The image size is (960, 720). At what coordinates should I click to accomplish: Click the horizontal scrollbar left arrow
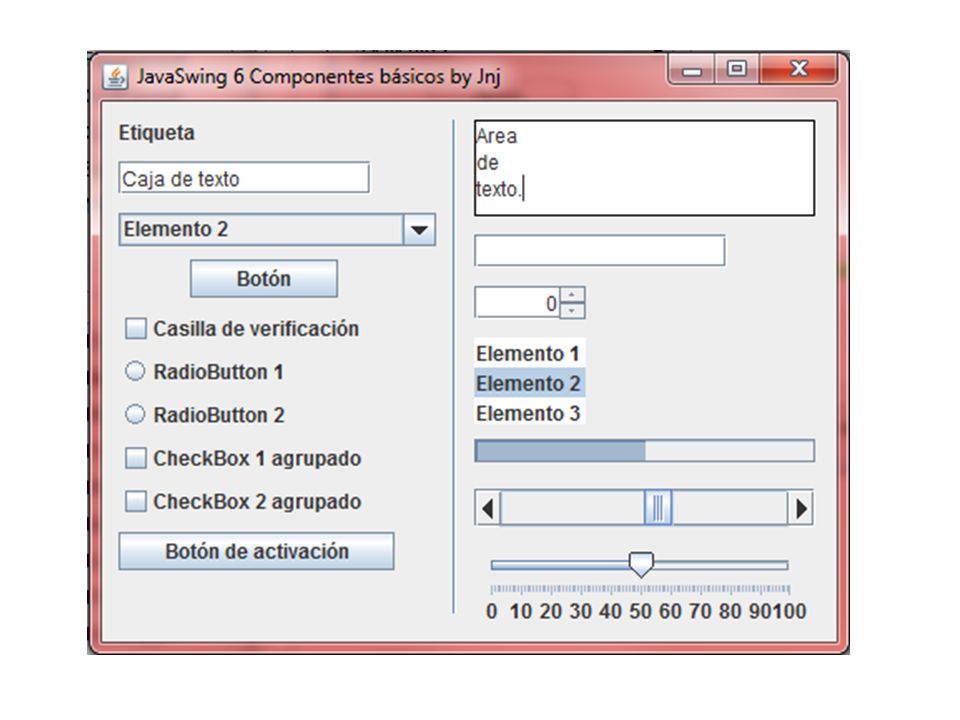pyautogui.click(x=488, y=508)
